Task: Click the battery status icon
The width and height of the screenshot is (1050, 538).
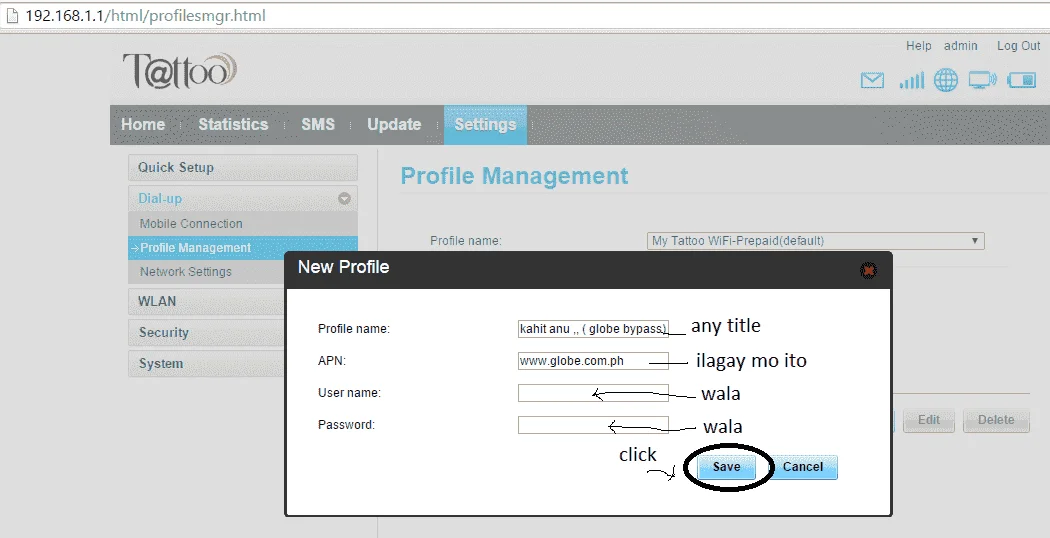Action: pyautogui.click(x=1021, y=80)
